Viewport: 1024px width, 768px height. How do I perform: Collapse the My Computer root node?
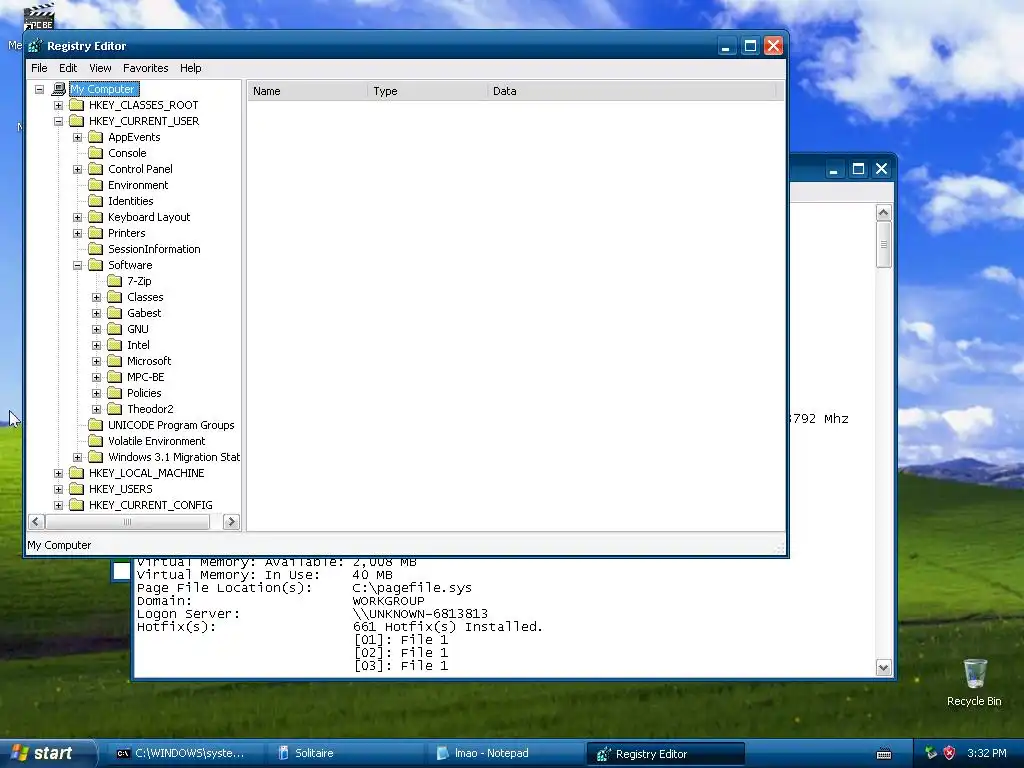click(39, 89)
